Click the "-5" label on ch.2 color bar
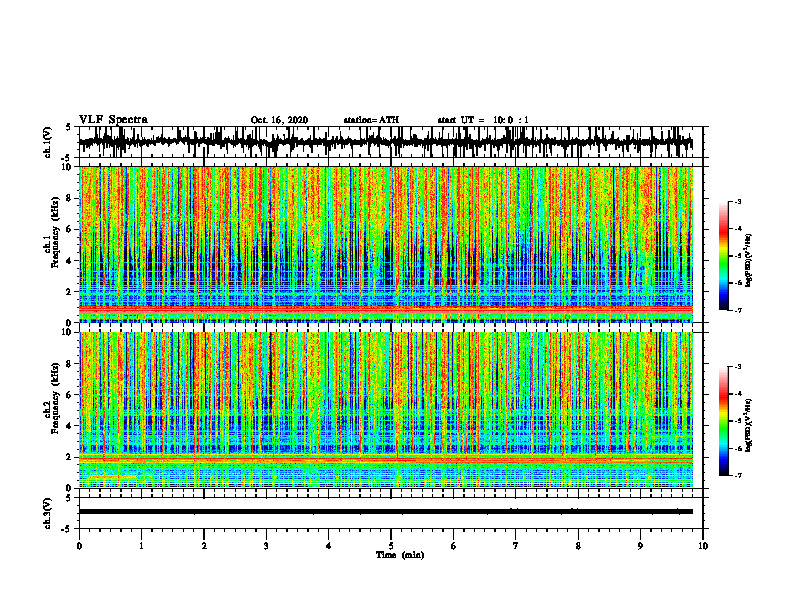792x612 pixels. click(737, 421)
